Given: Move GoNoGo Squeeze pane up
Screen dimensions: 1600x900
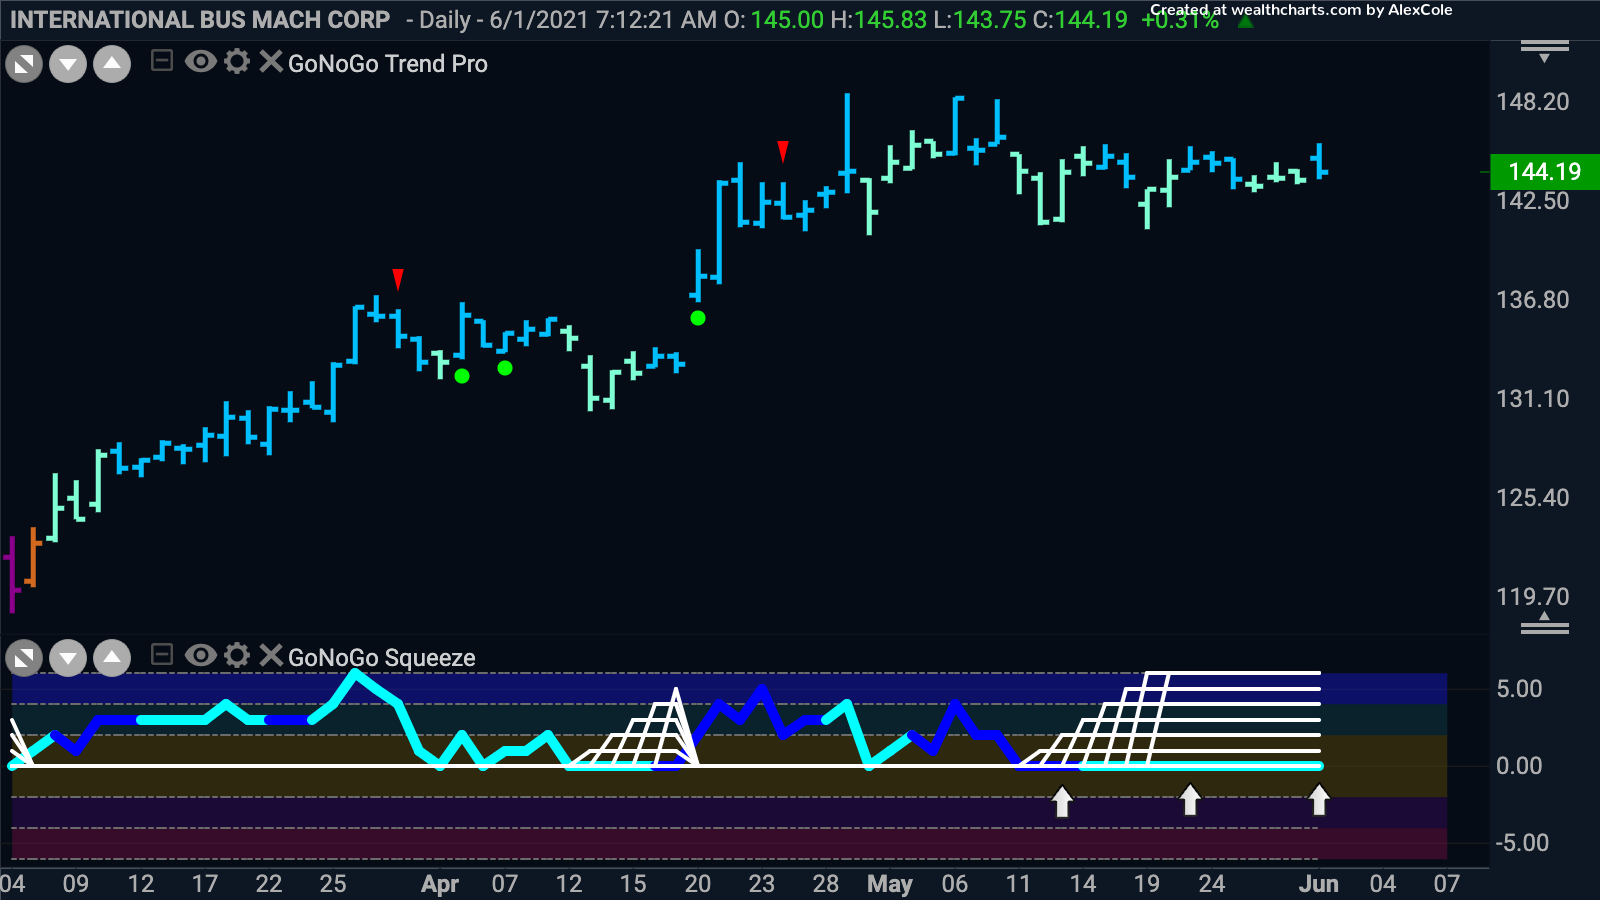Looking at the screenshot, I should 112,658.
